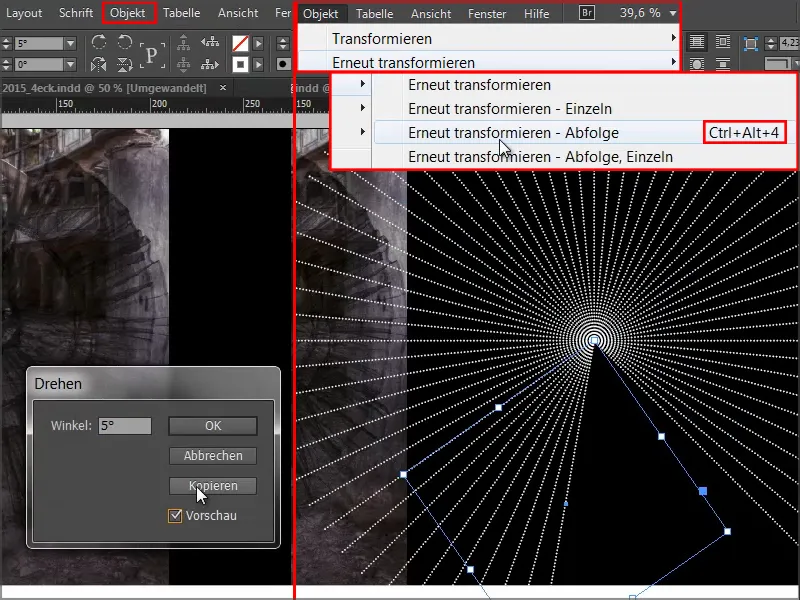Click the 4,23 value field
This screenshot has height=600, width=800.
[790, 43]
